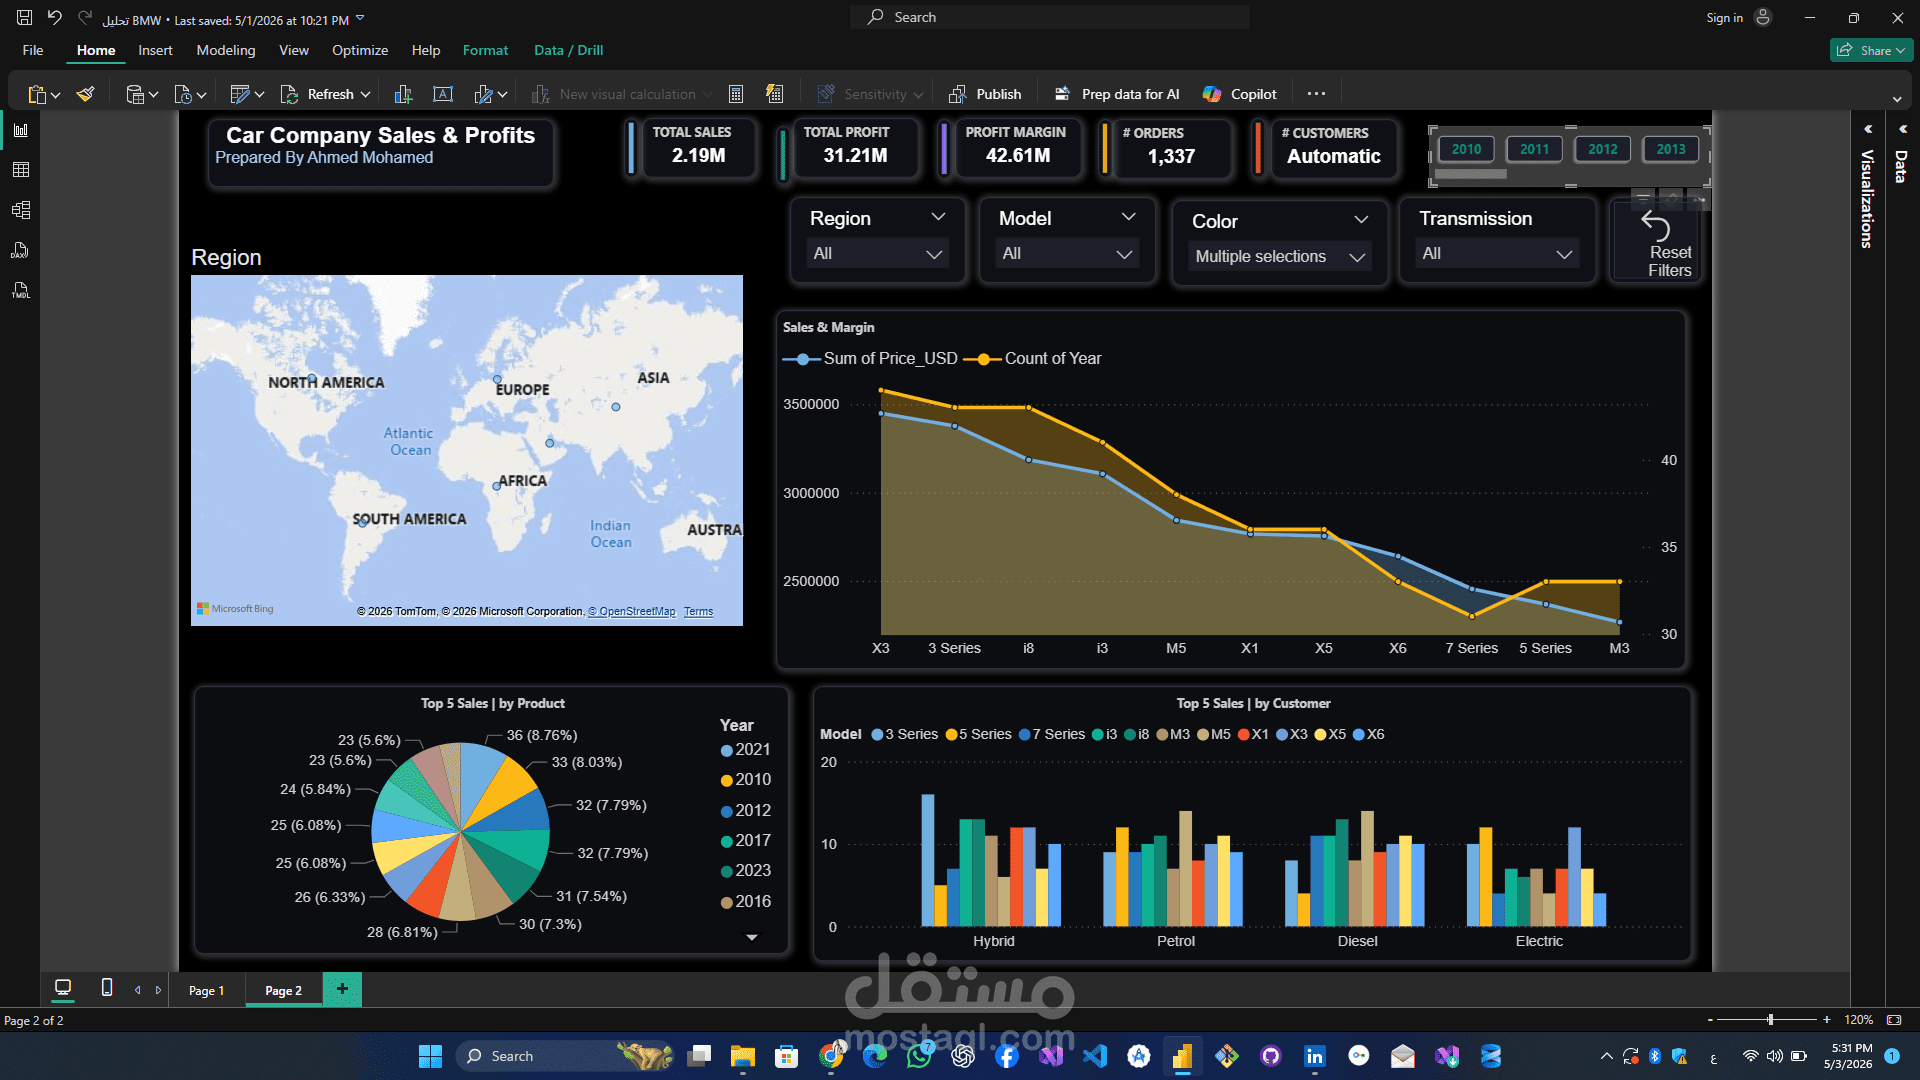This screenshot has width=1920, height=1080.
Task: Open the Format ribbon tab
Action: tap(485, 50)
